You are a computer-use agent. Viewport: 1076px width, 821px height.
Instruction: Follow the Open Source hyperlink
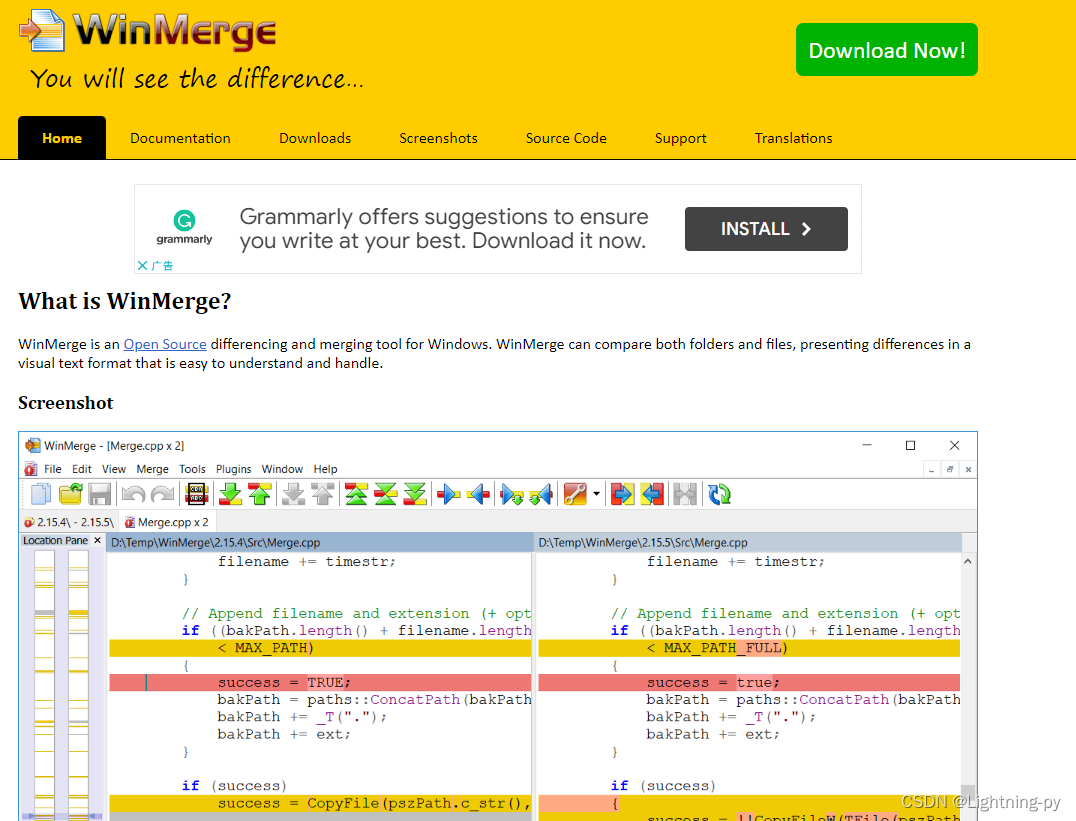[165, 344]
